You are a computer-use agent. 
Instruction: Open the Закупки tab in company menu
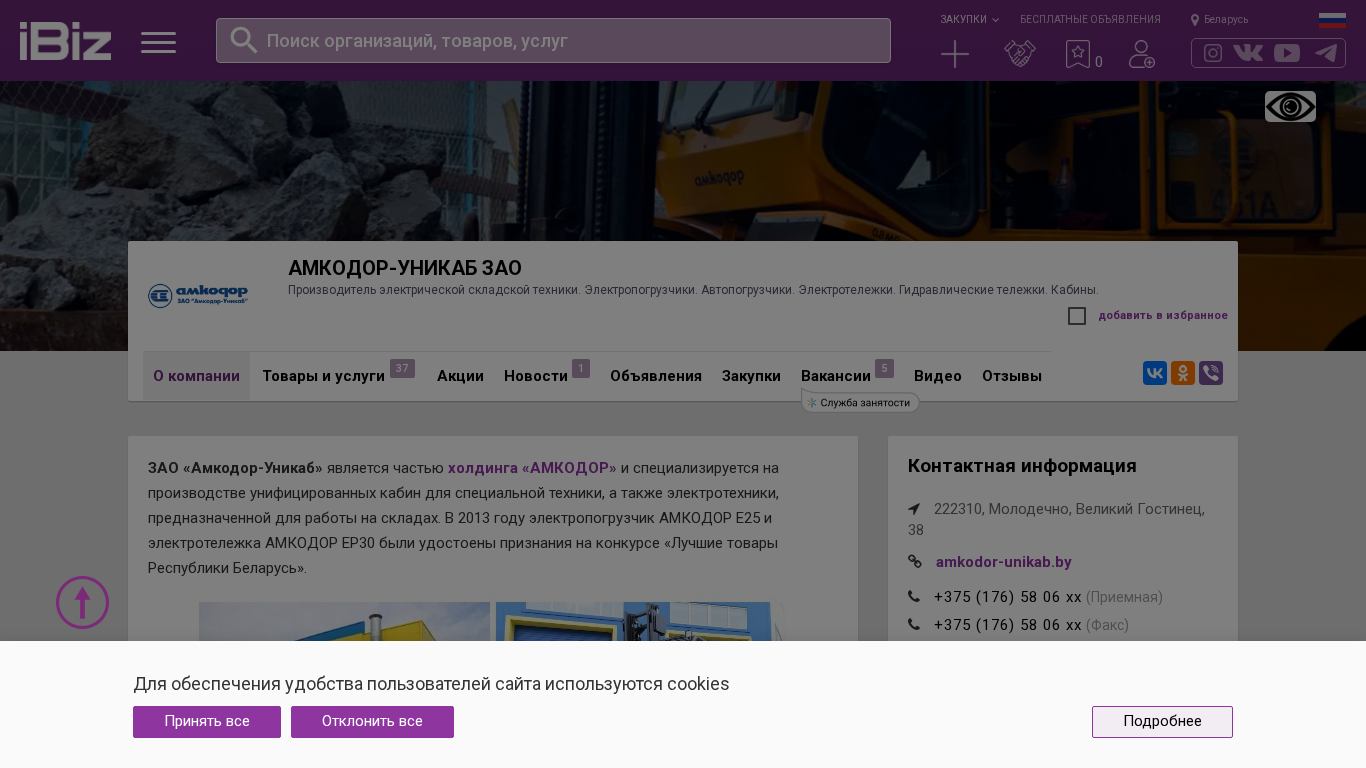(x=751, y=376)
